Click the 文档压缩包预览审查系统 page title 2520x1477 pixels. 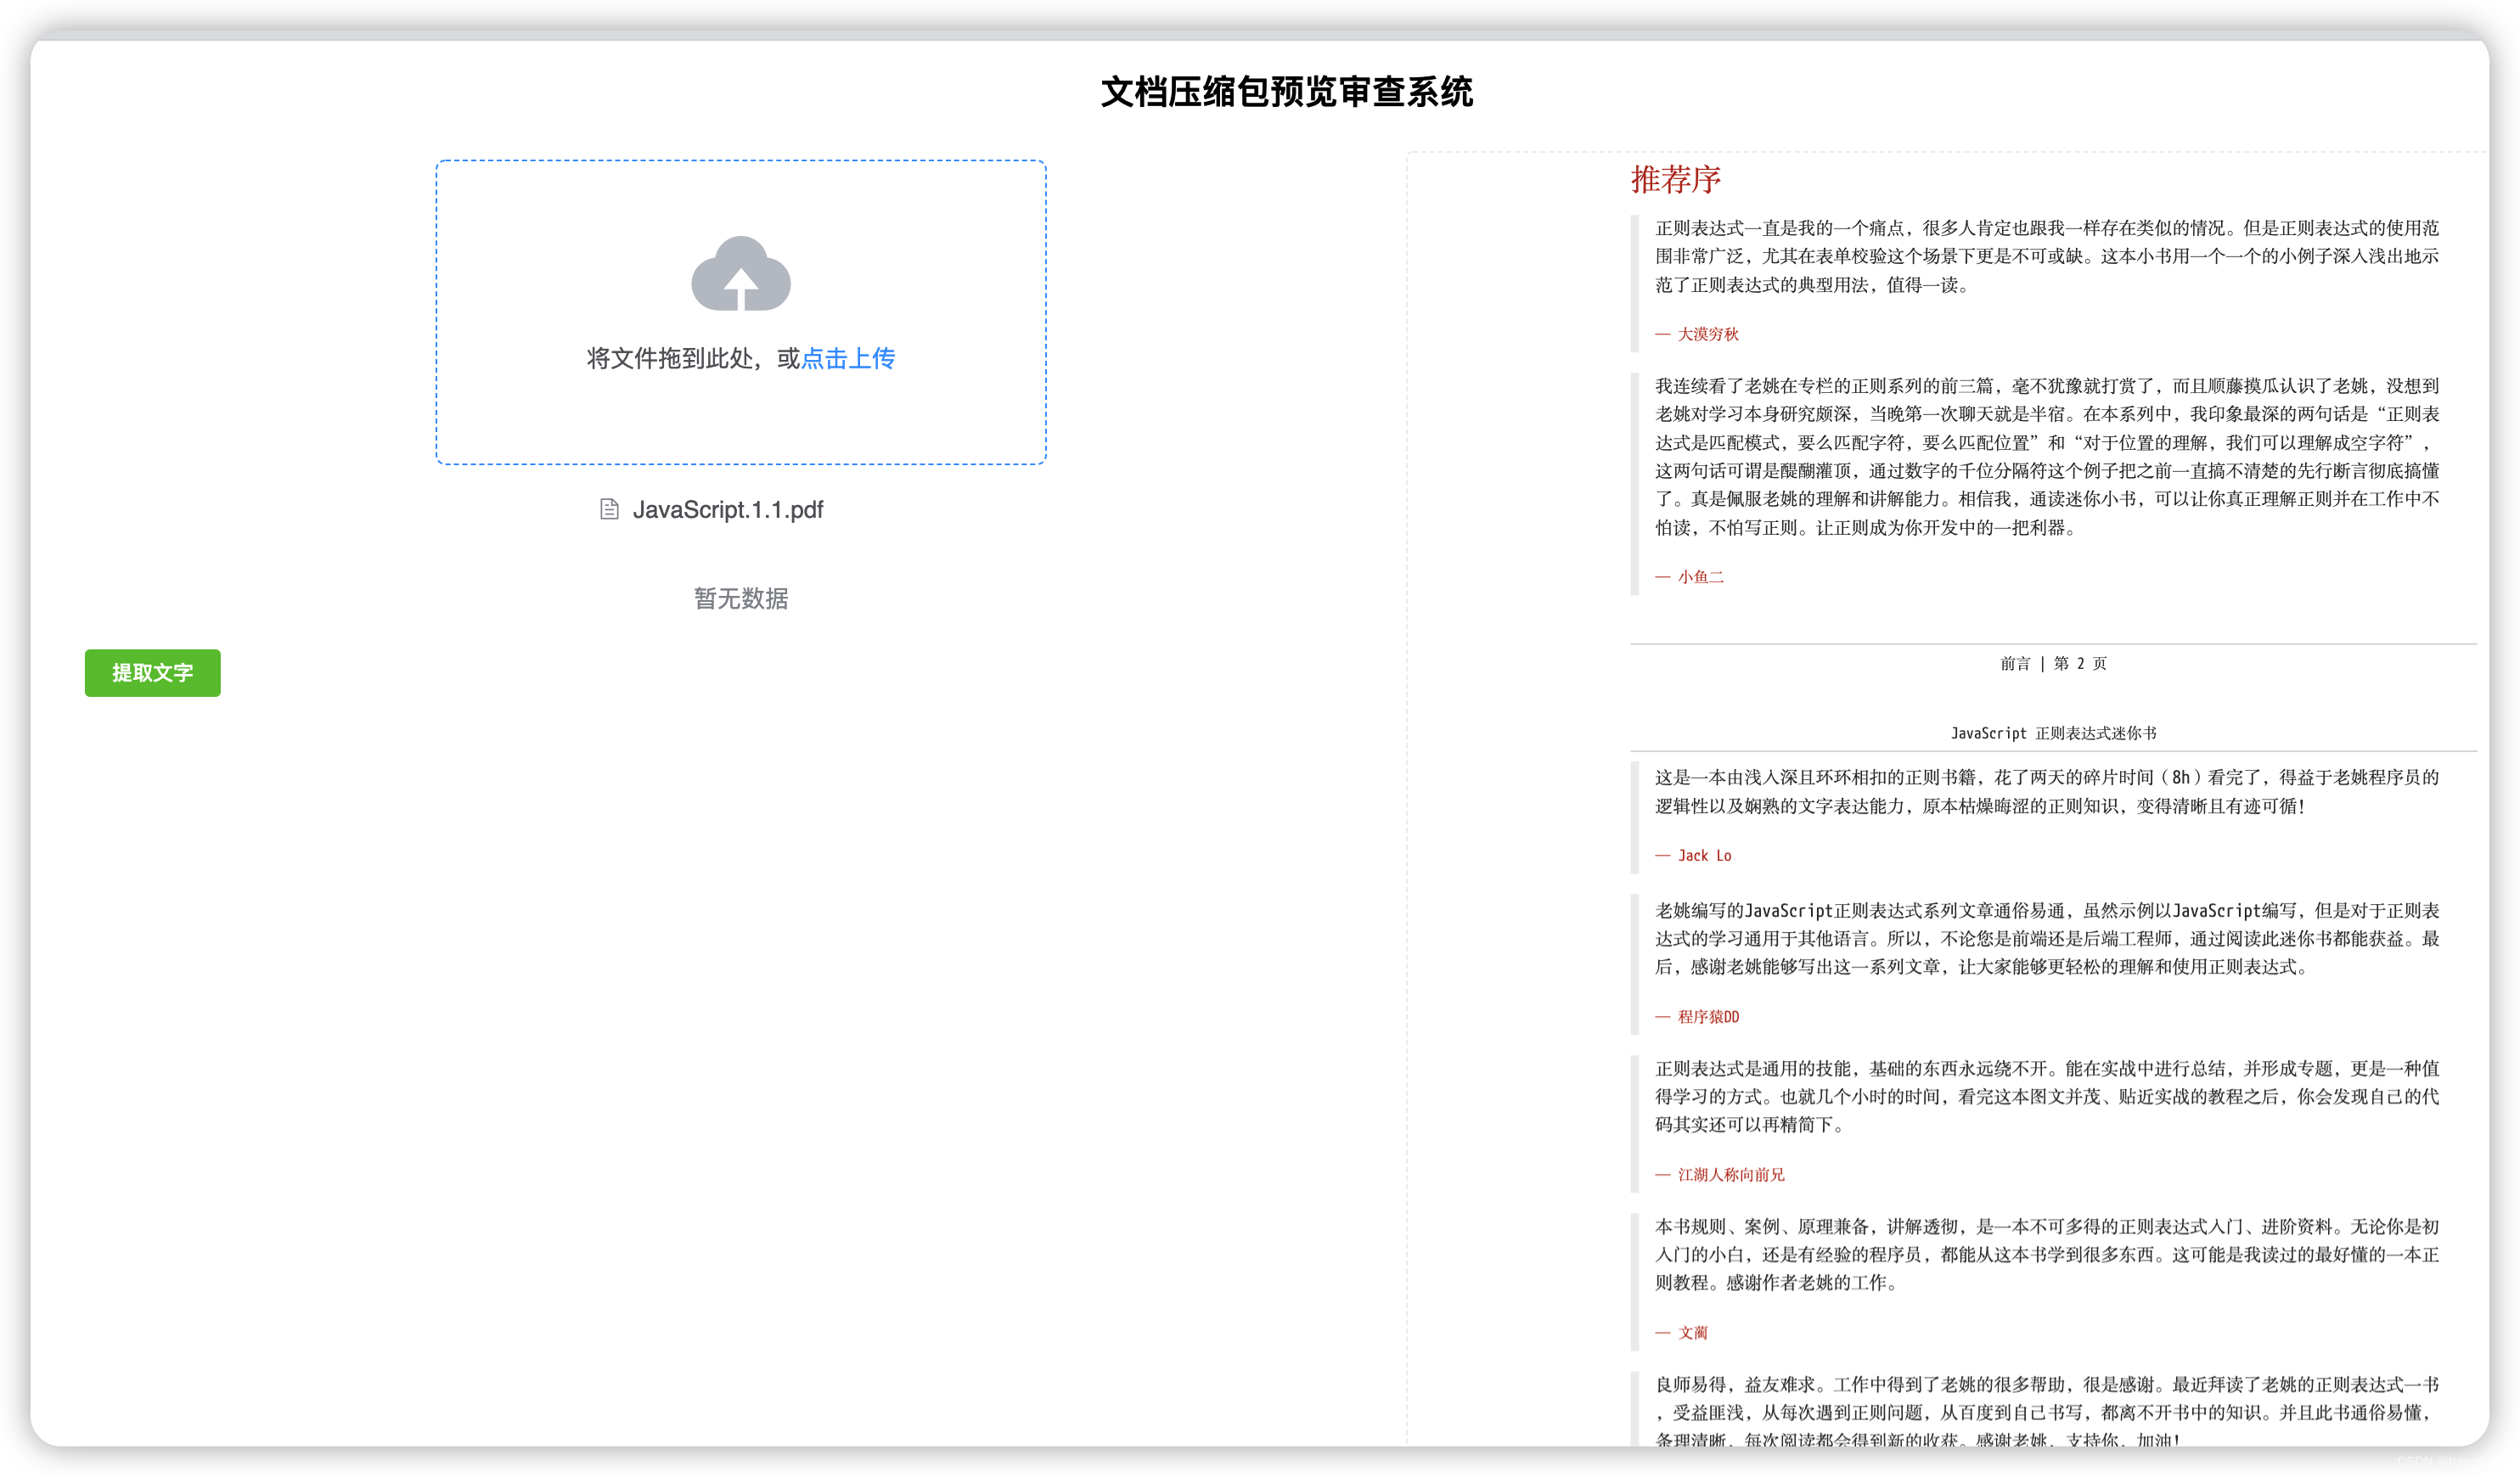pyautogui.click(x=1286, y=92)
